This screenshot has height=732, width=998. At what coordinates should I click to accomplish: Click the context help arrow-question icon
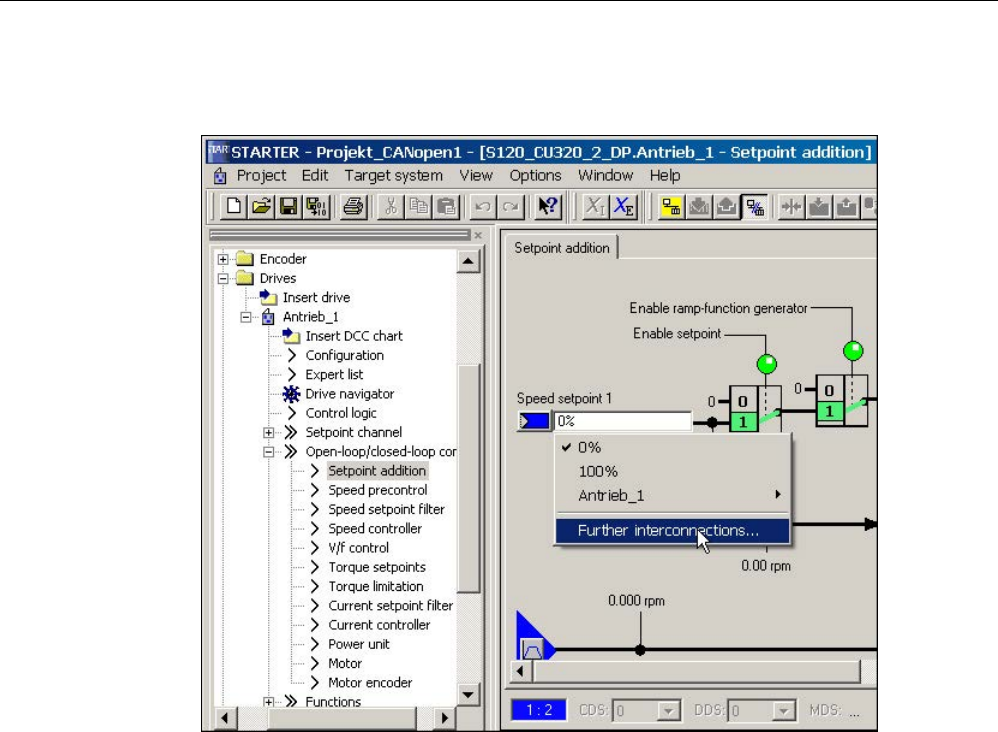(548, 206)
